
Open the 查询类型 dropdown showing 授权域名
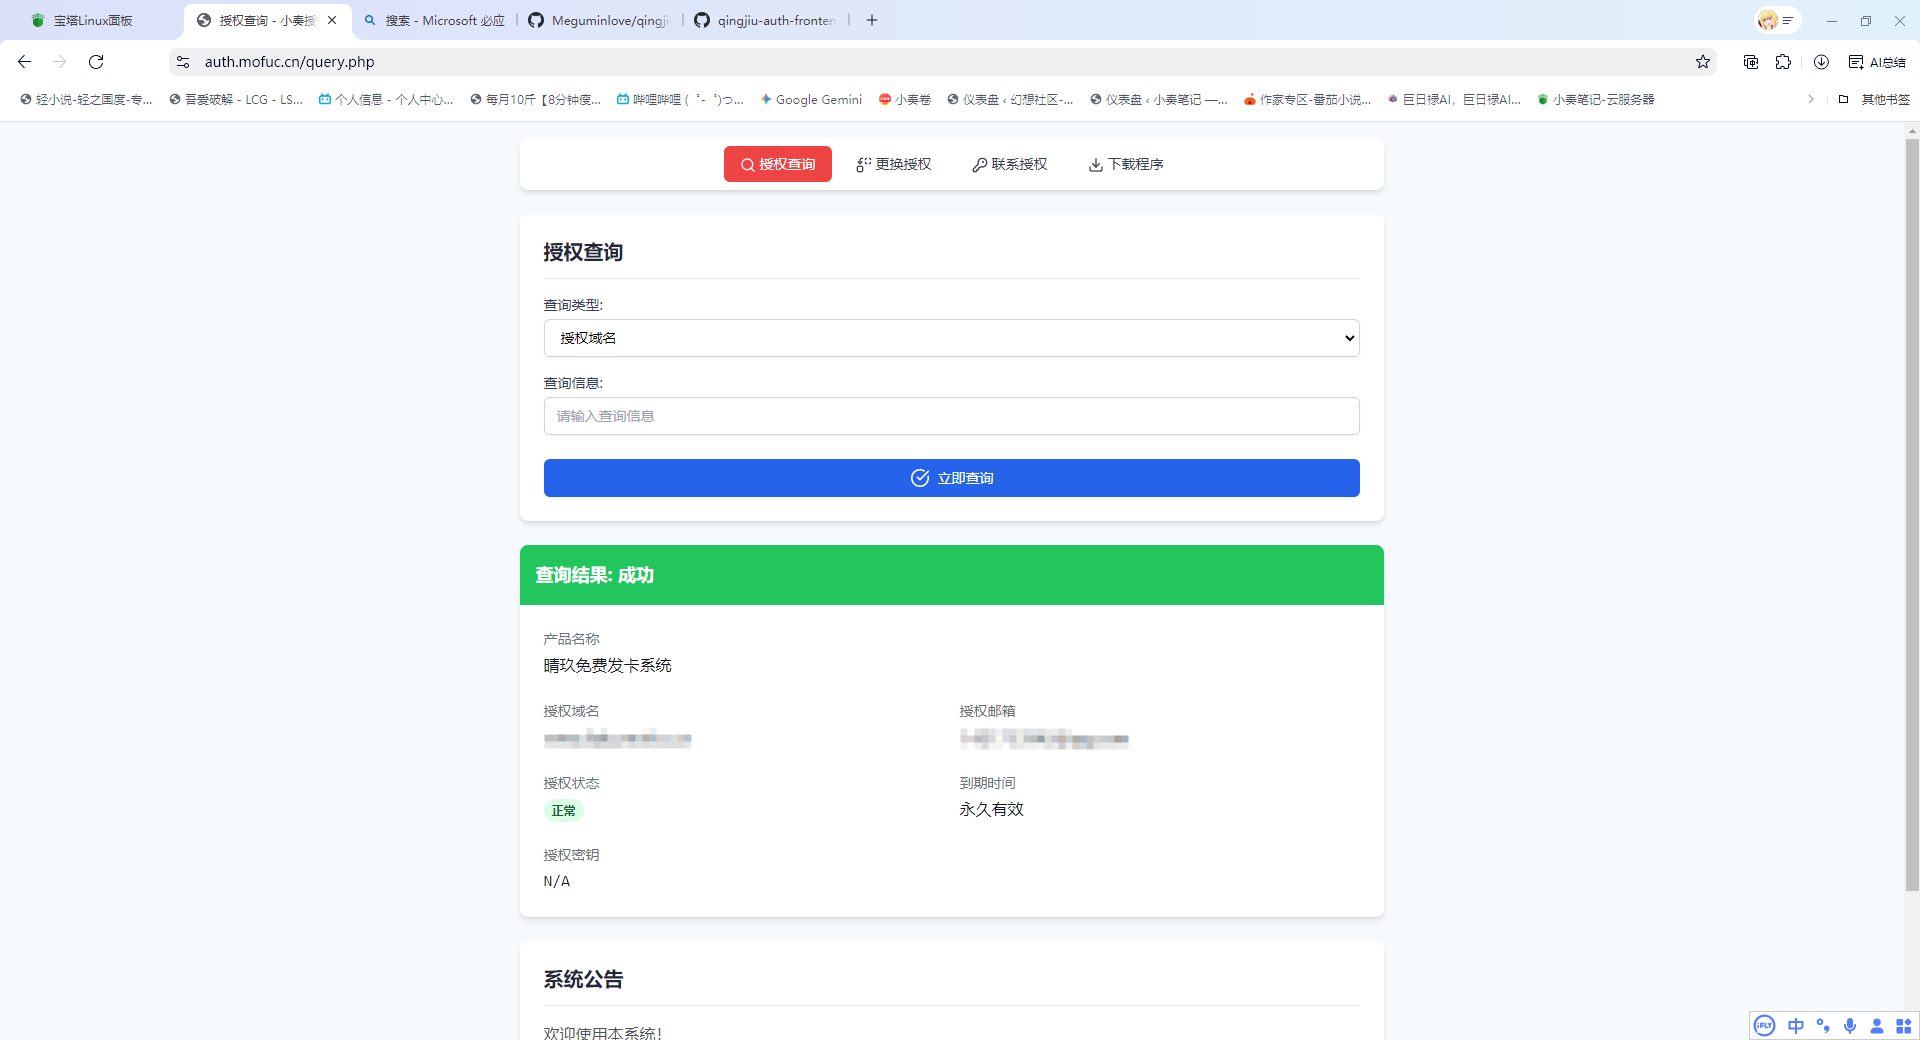pyautogui.click(x=951, y=338)
